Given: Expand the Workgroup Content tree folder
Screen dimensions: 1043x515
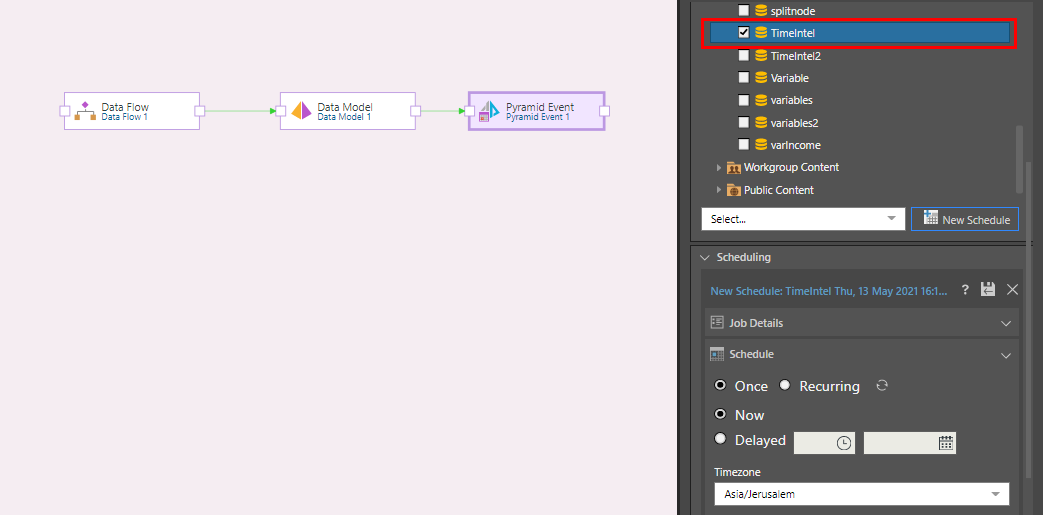Looking at the screenshot, I should click(x=718, y=168).
